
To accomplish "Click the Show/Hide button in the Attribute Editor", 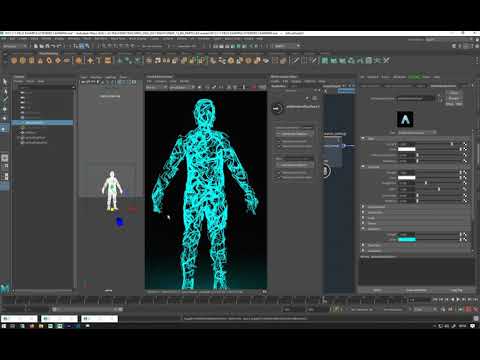I will click(x=453, y=104).
